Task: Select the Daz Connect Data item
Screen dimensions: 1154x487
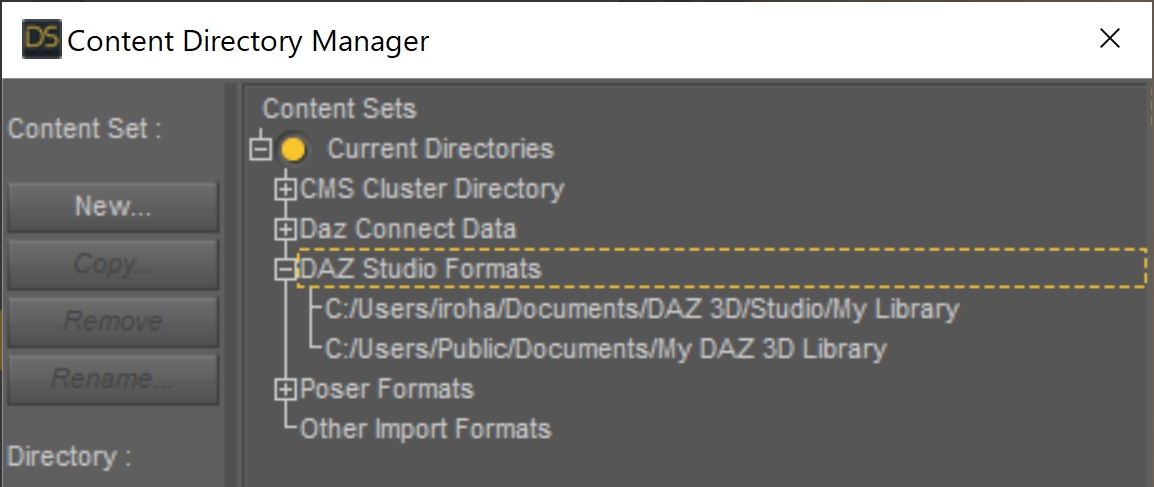Action: 408,229
